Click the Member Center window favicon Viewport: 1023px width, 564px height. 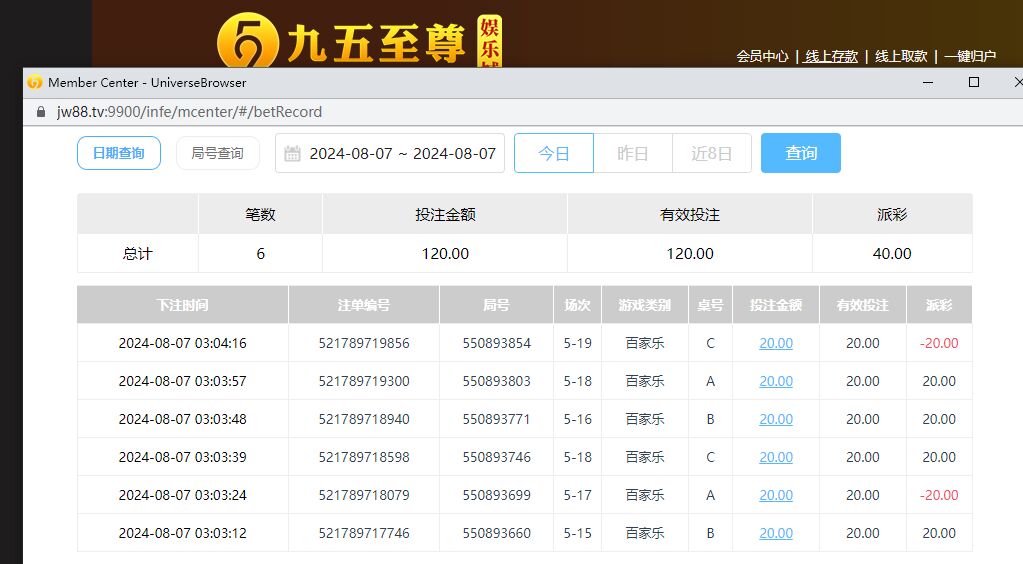point(35,82)
